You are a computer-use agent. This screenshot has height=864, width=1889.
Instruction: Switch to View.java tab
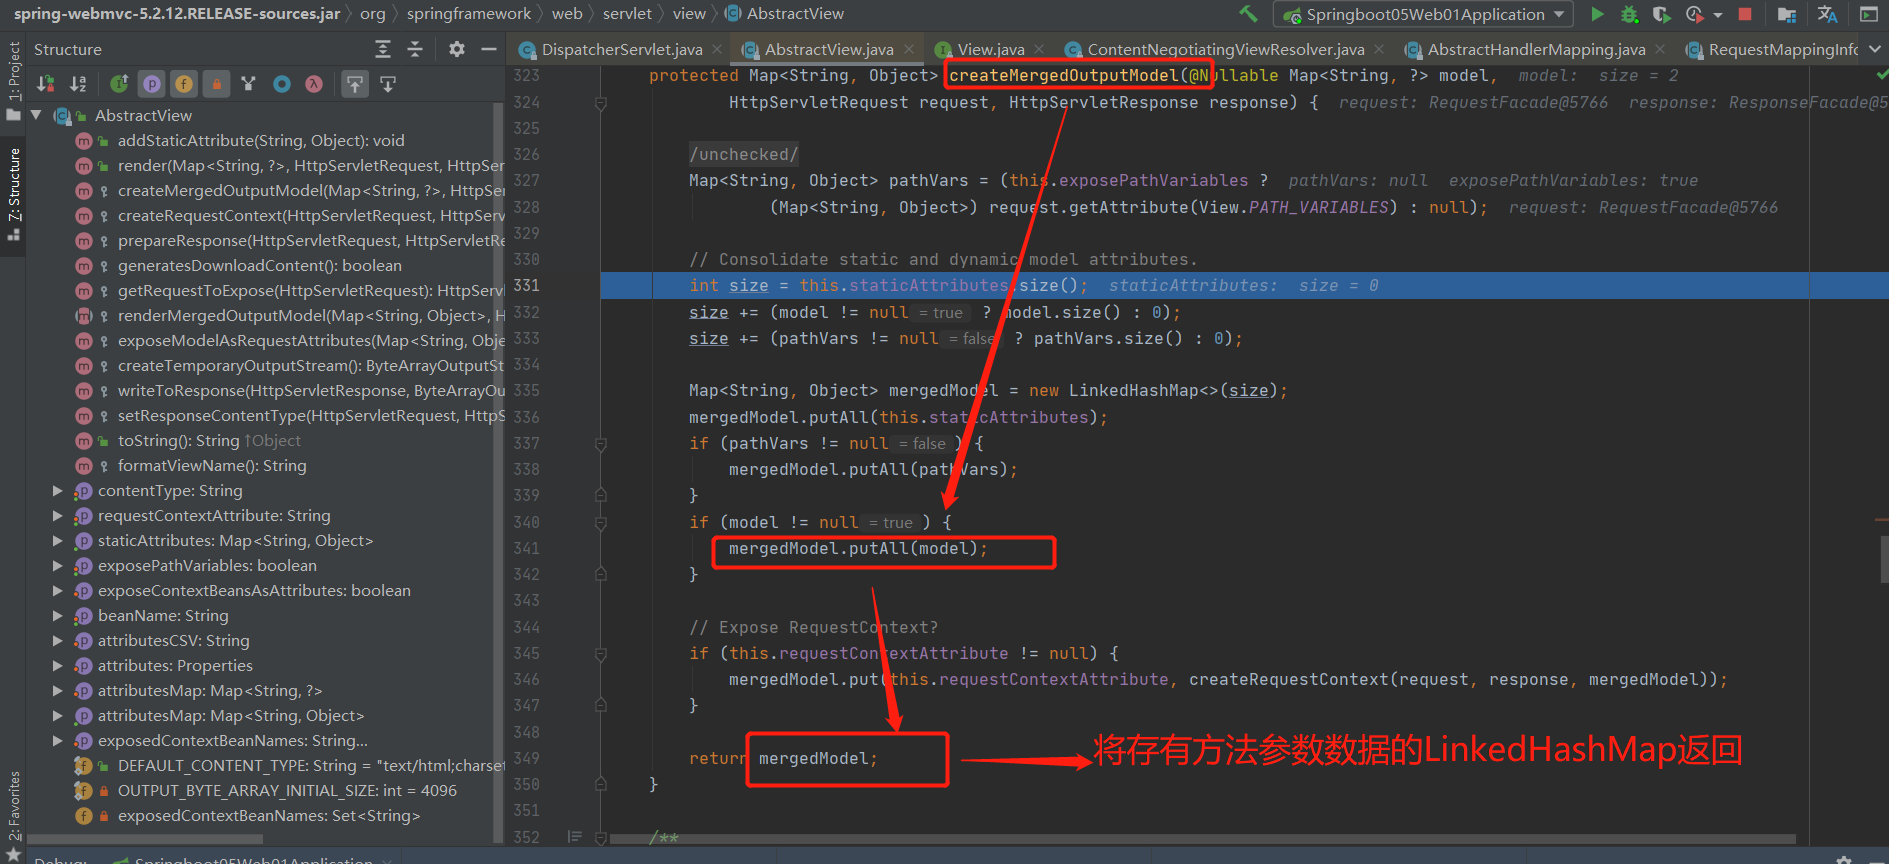[991, 49]
